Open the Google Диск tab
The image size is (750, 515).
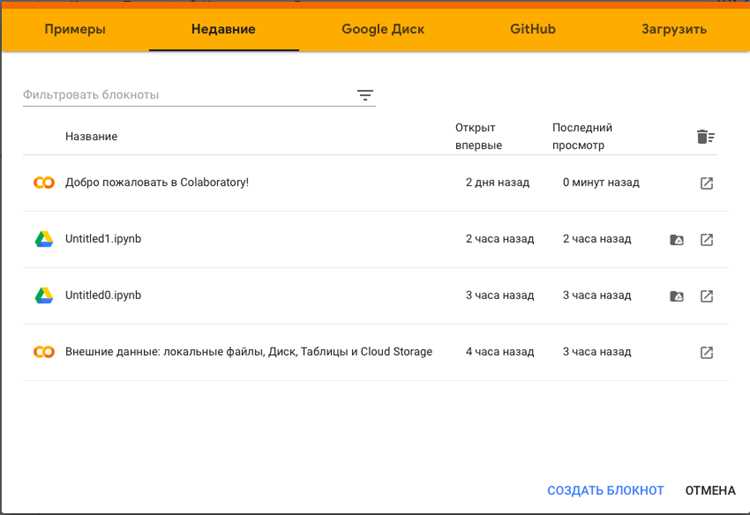tap(383, 29)
